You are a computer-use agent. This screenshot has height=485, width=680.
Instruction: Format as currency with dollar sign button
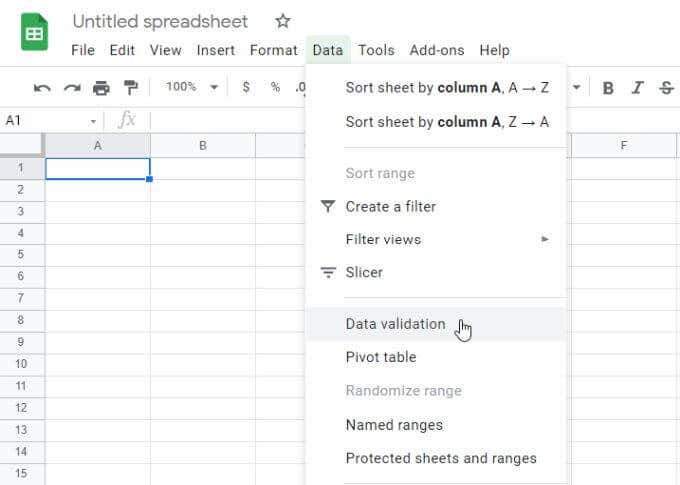(246, 88)
